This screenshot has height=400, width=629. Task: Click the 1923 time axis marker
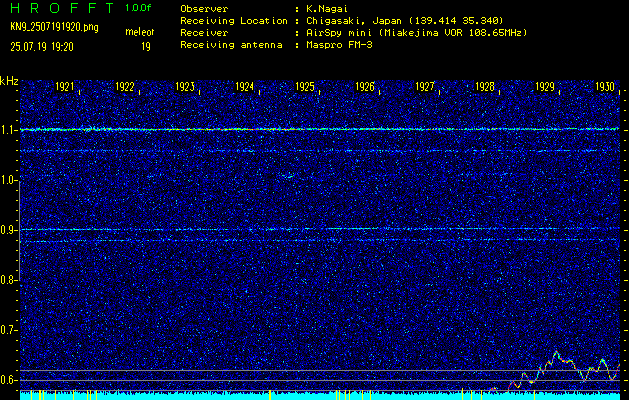(x=185, y=86)
